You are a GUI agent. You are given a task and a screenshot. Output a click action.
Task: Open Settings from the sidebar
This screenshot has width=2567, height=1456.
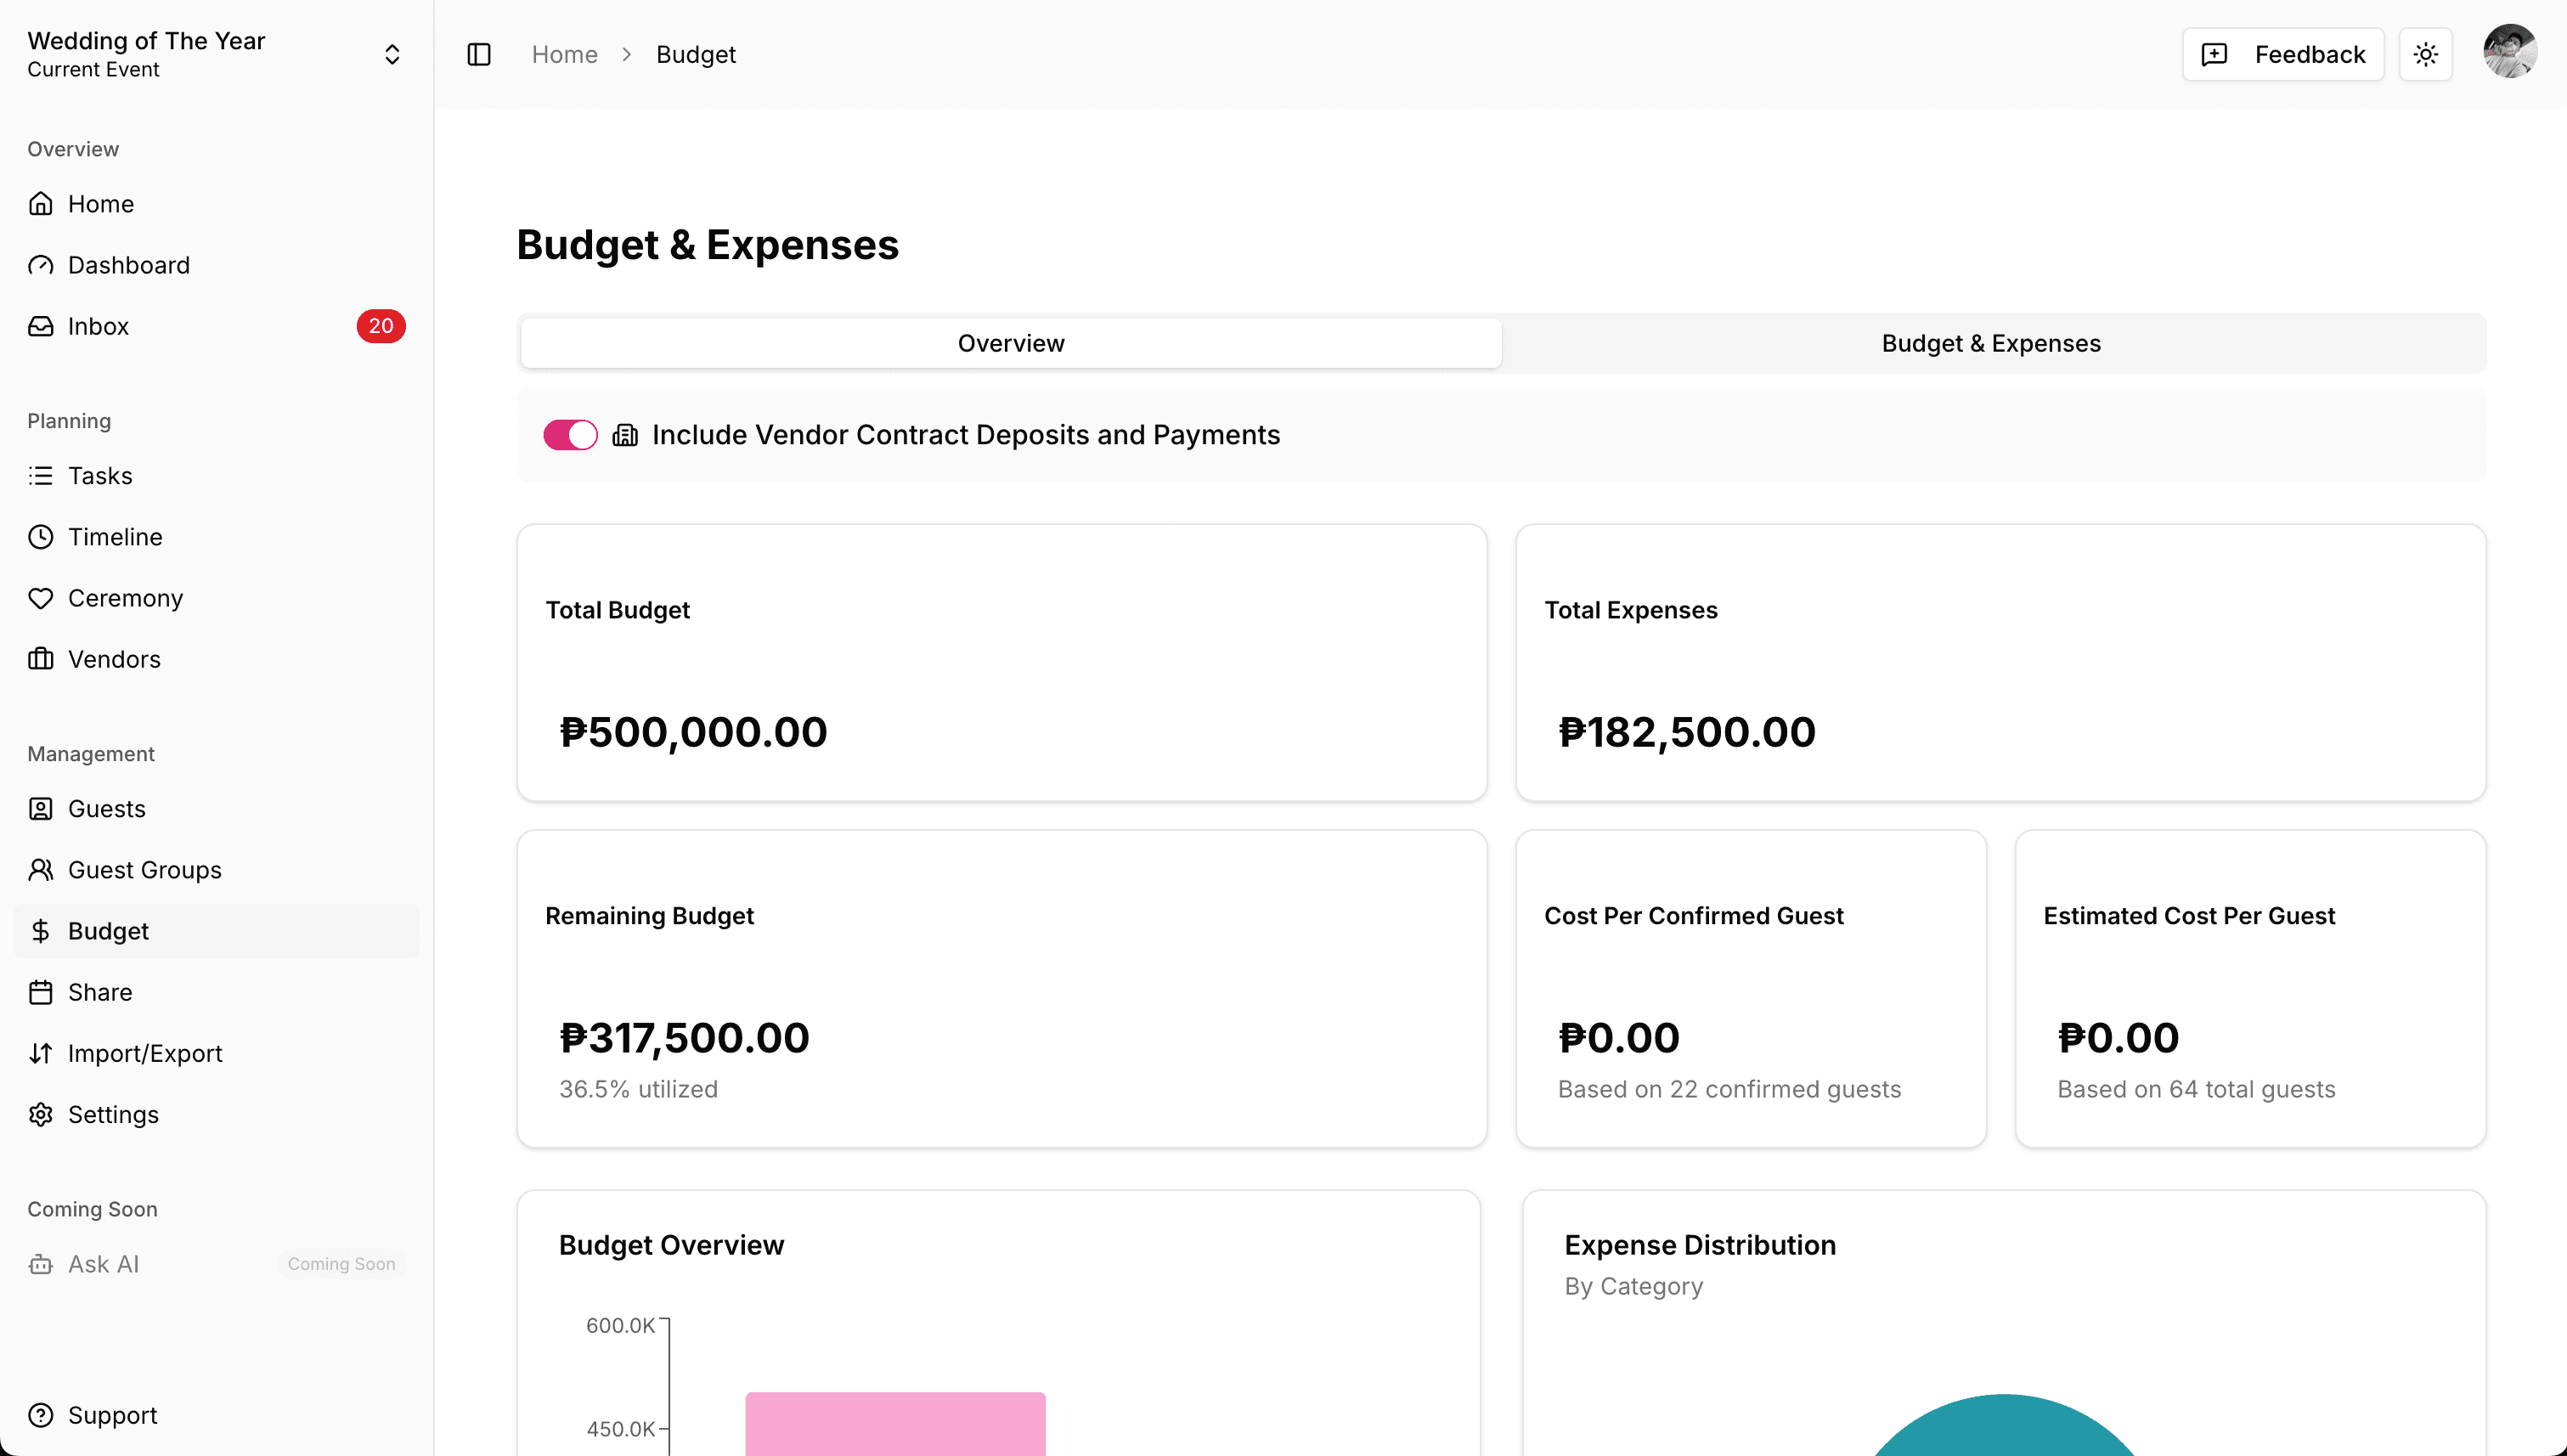click(x=113, y=1114)
